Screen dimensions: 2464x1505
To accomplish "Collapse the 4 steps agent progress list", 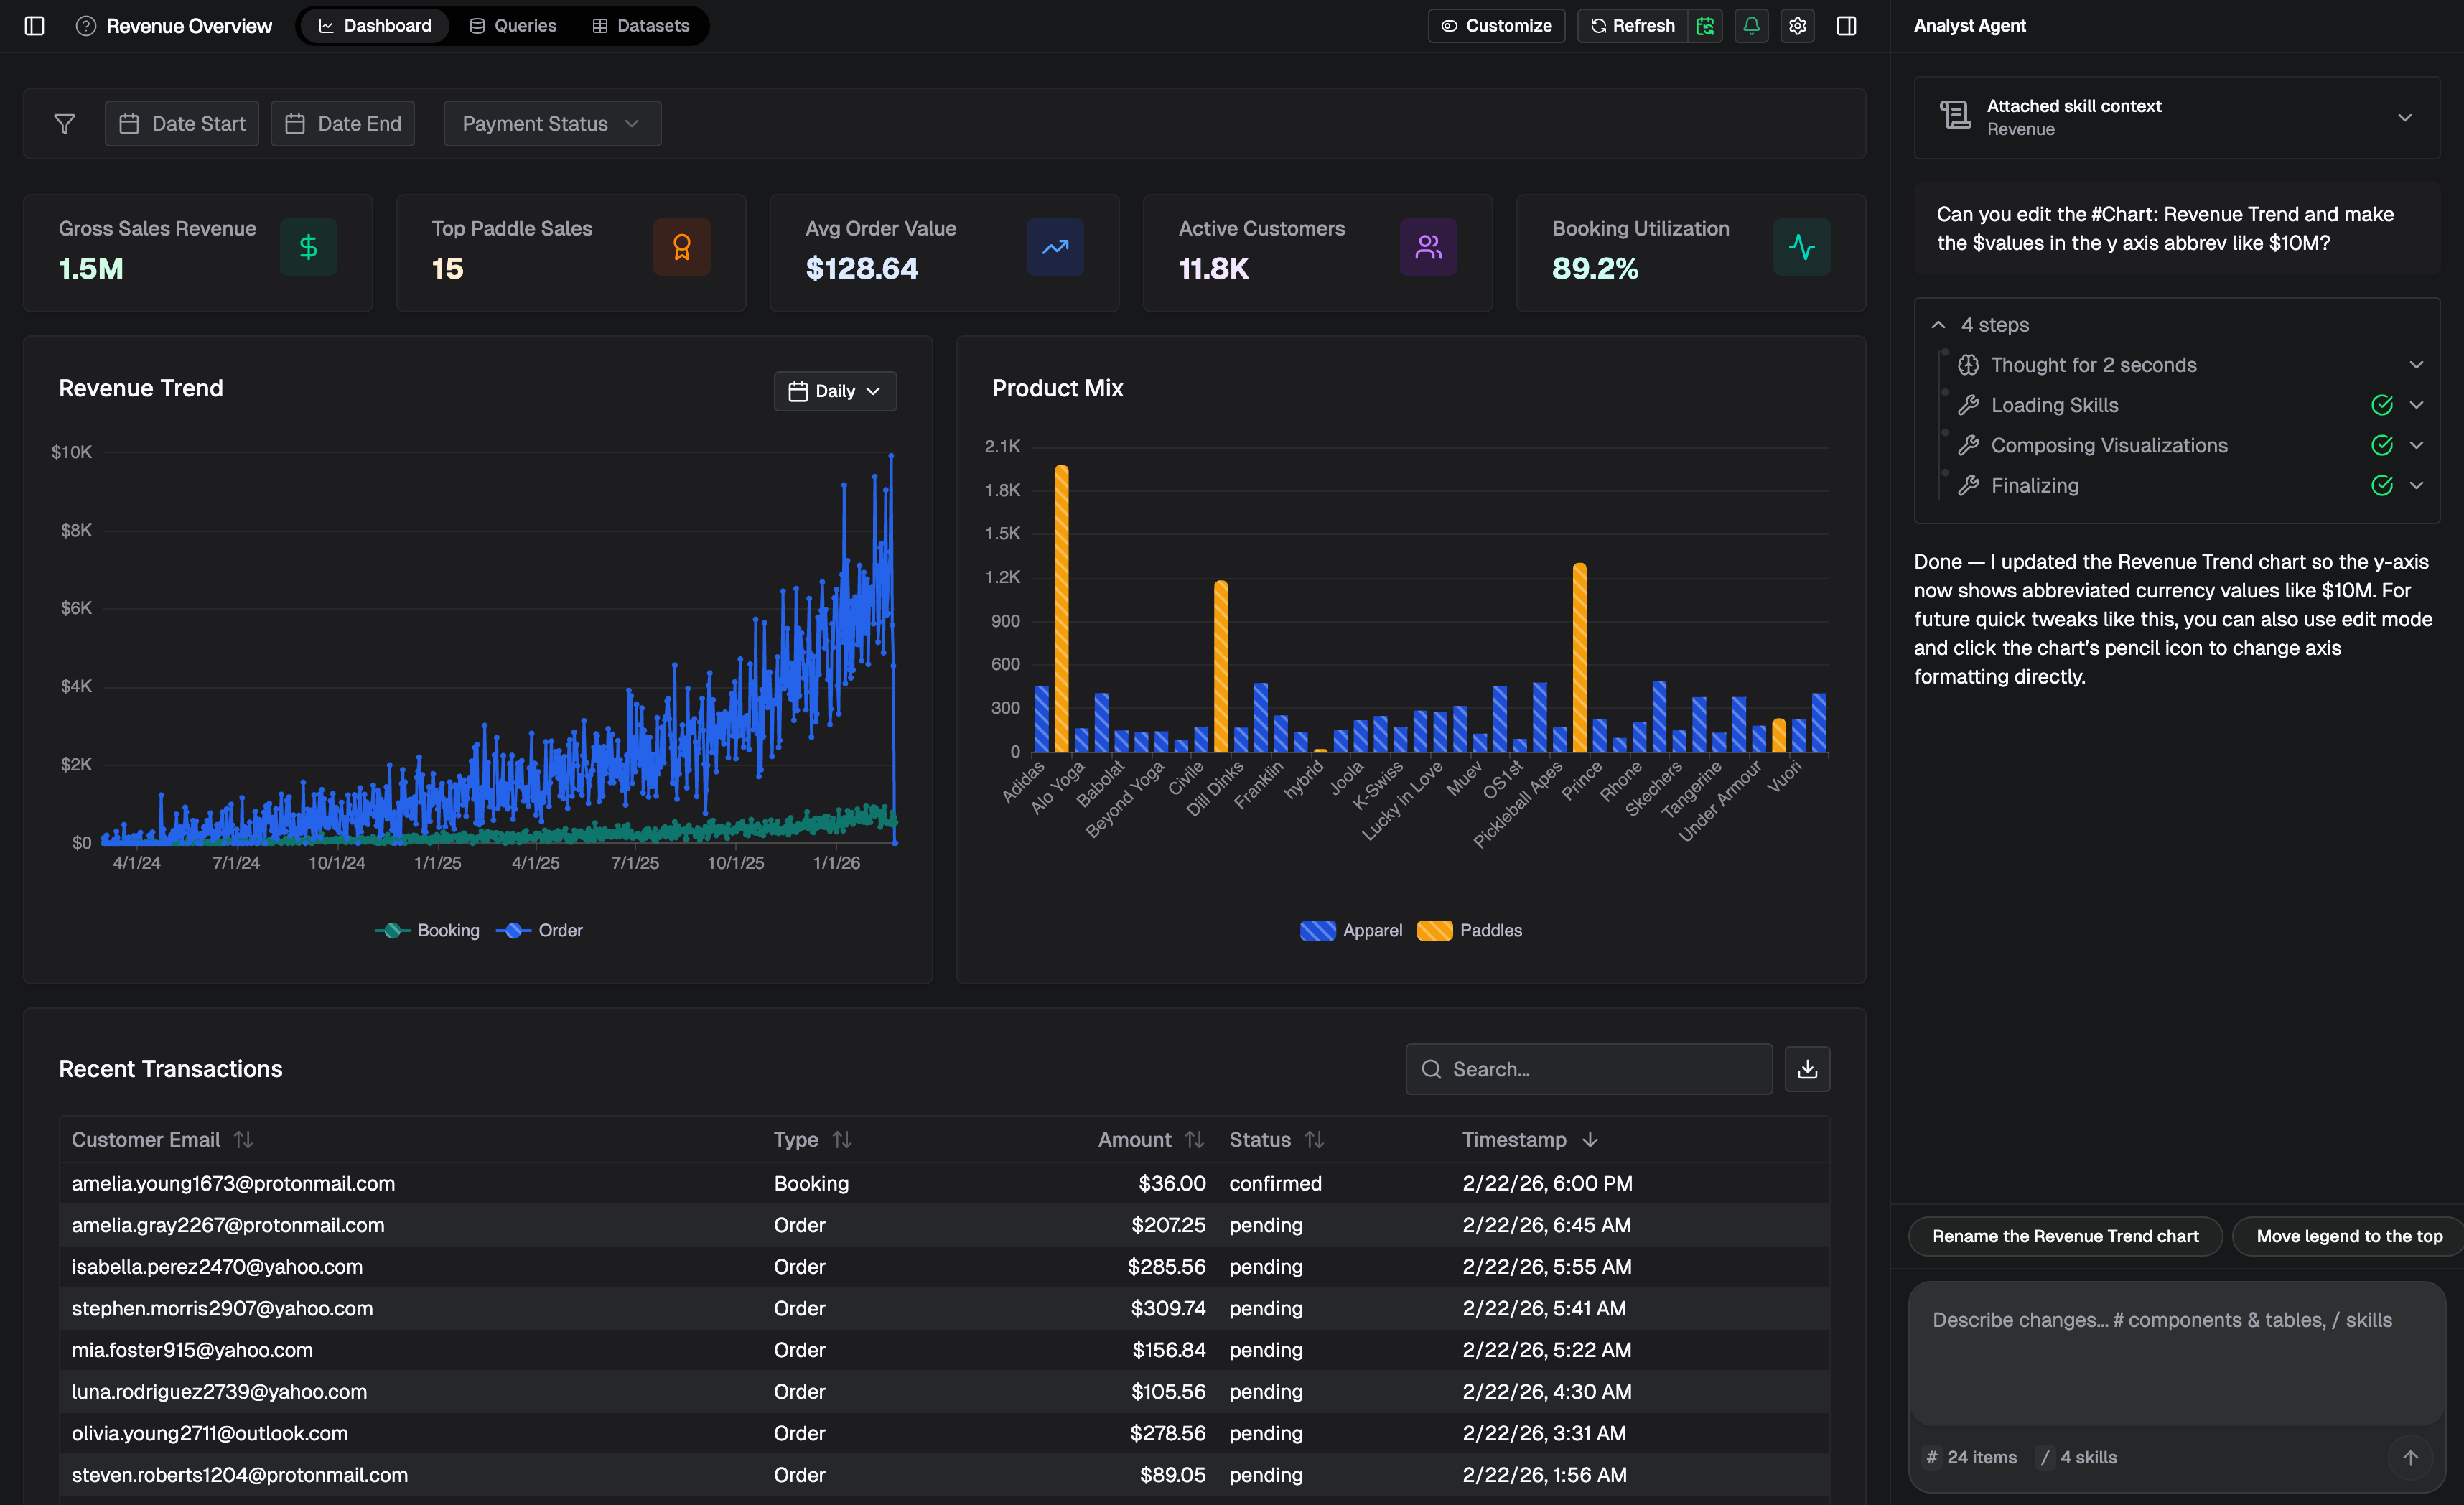I will click(1938, 324).
